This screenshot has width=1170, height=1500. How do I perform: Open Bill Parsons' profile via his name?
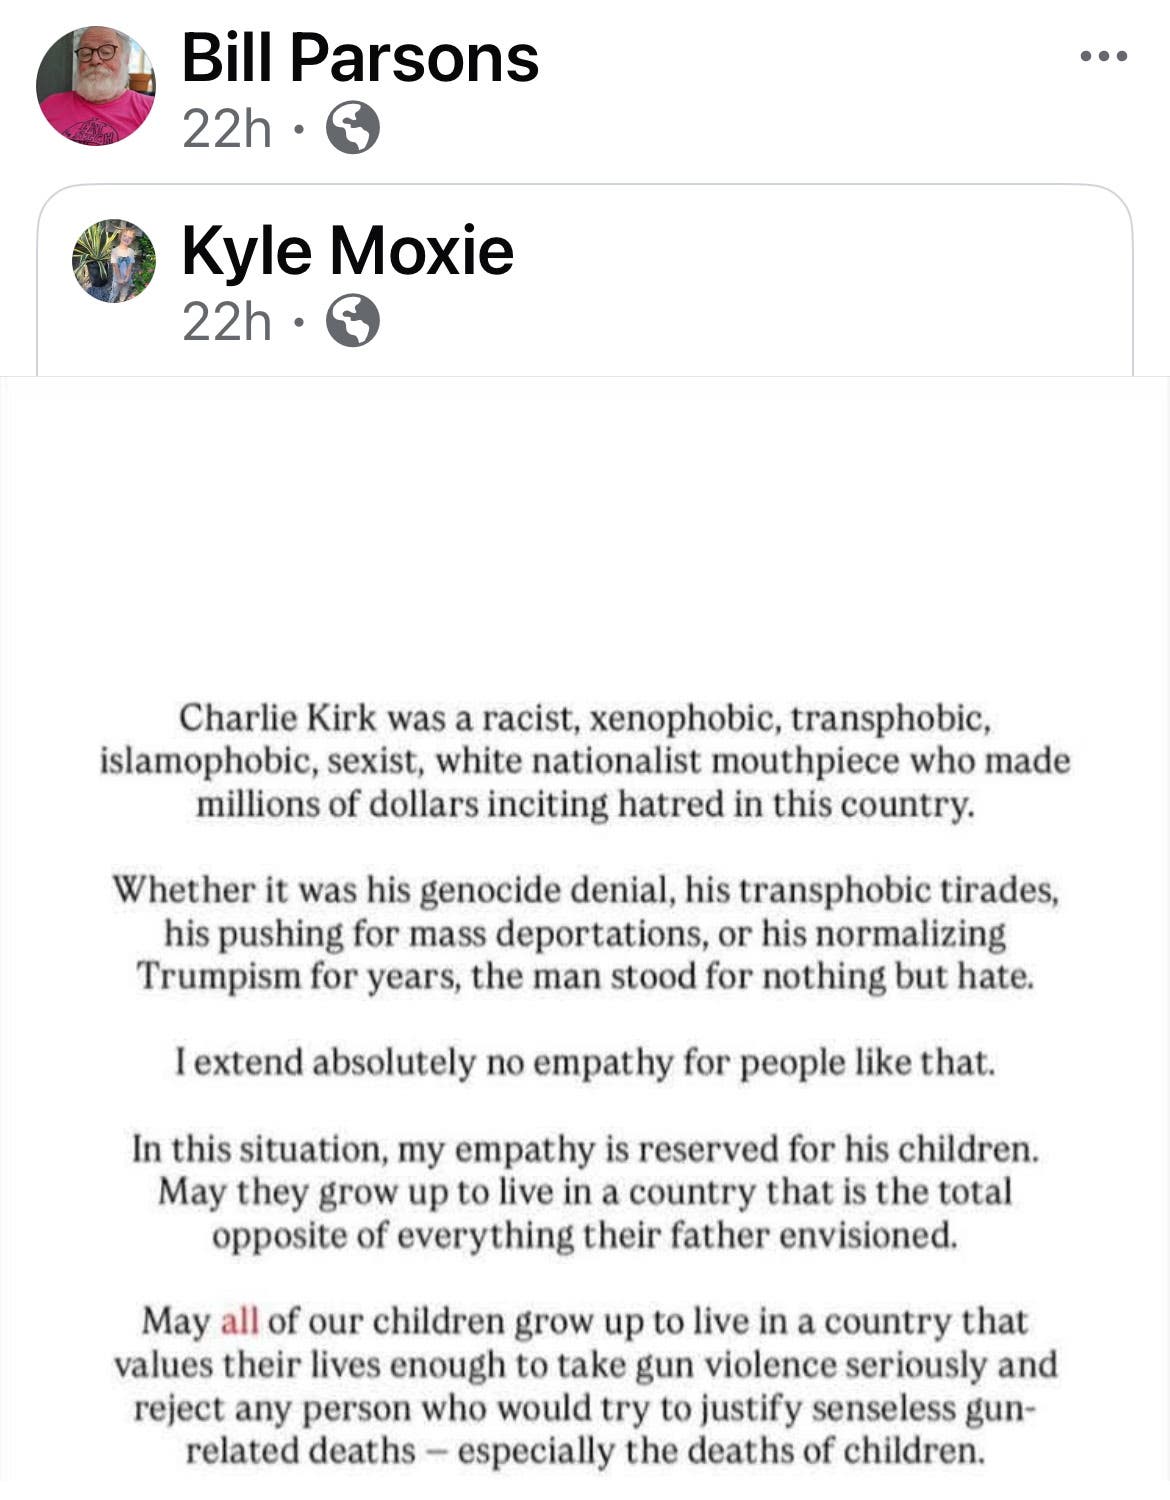[360, 57]
